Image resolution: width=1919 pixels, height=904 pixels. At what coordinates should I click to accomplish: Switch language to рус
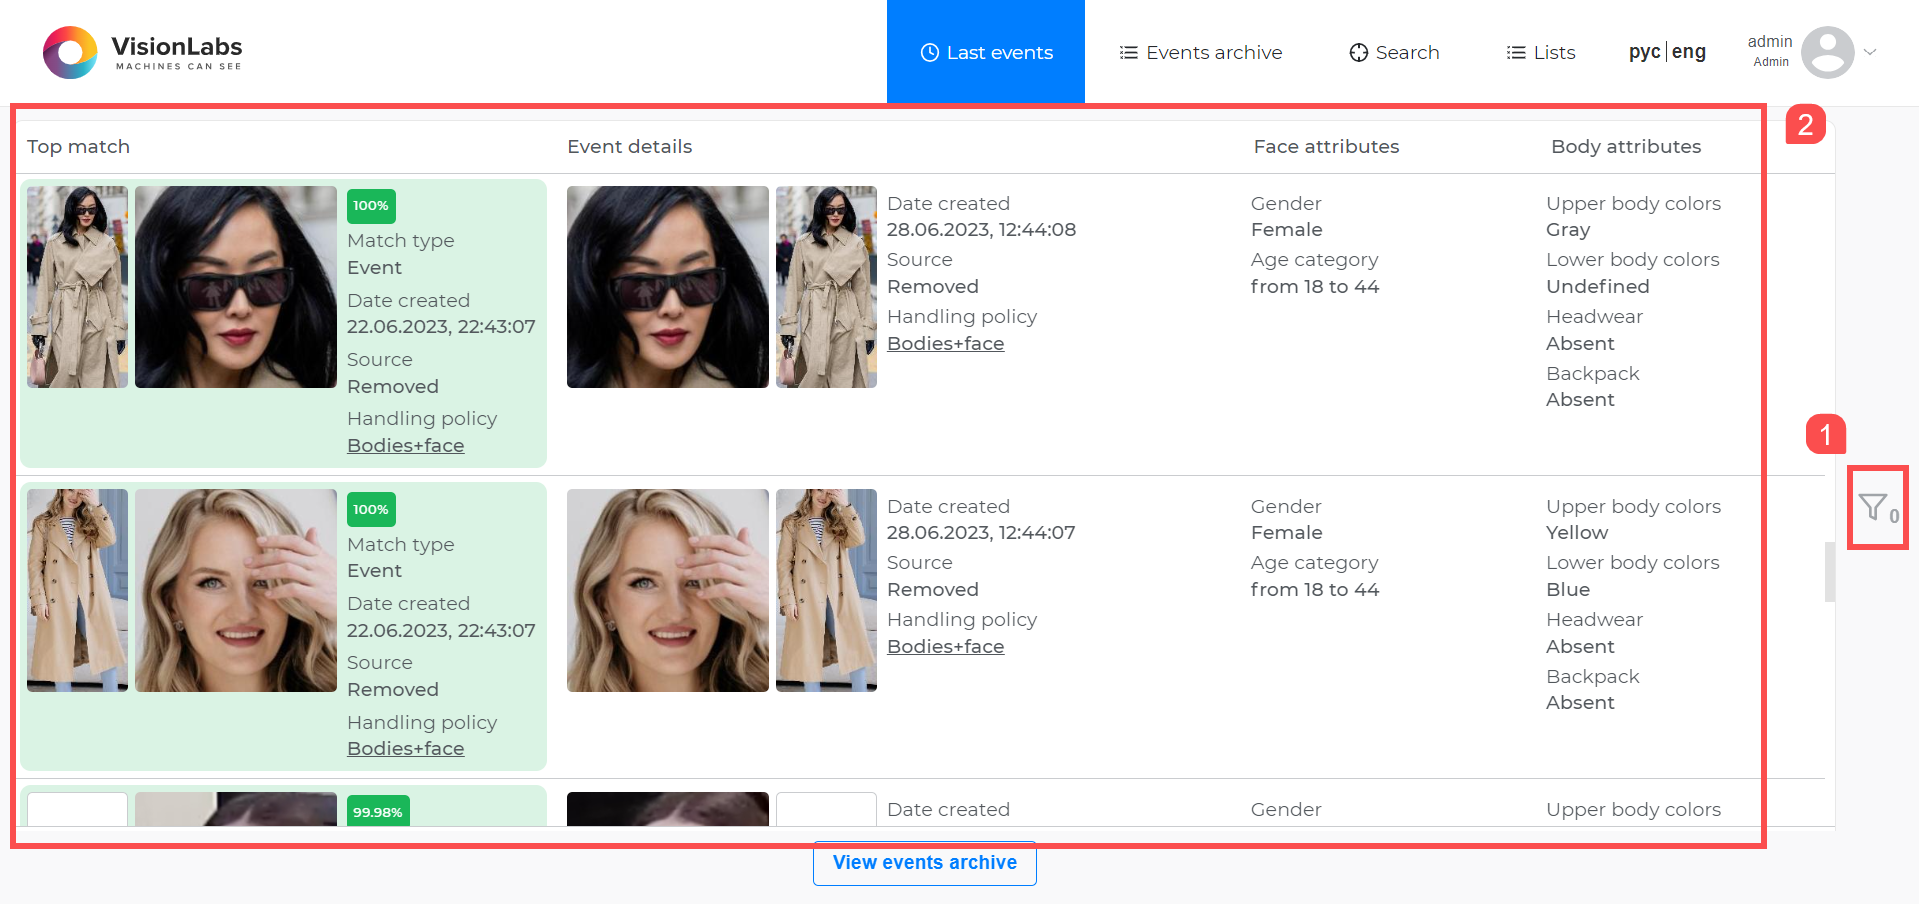1644,52
